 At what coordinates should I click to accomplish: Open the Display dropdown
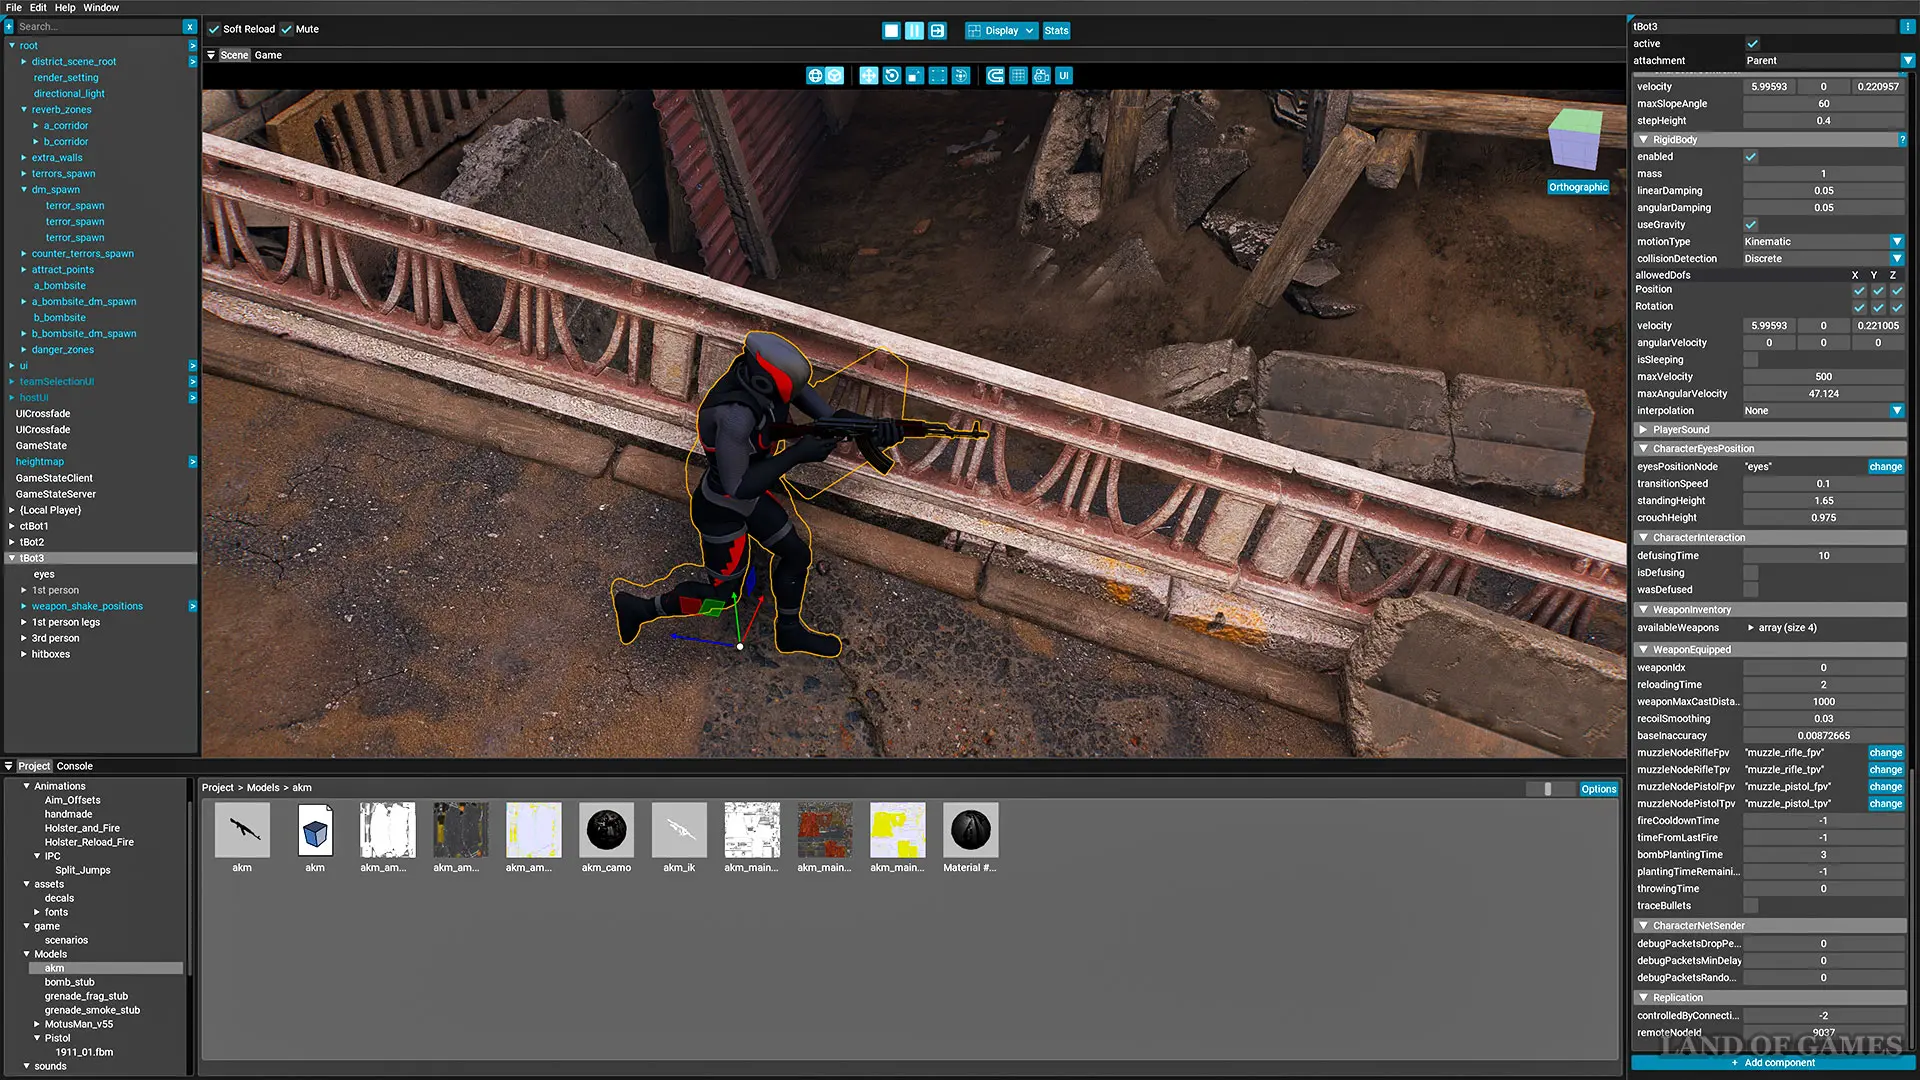click(1001, 31)
